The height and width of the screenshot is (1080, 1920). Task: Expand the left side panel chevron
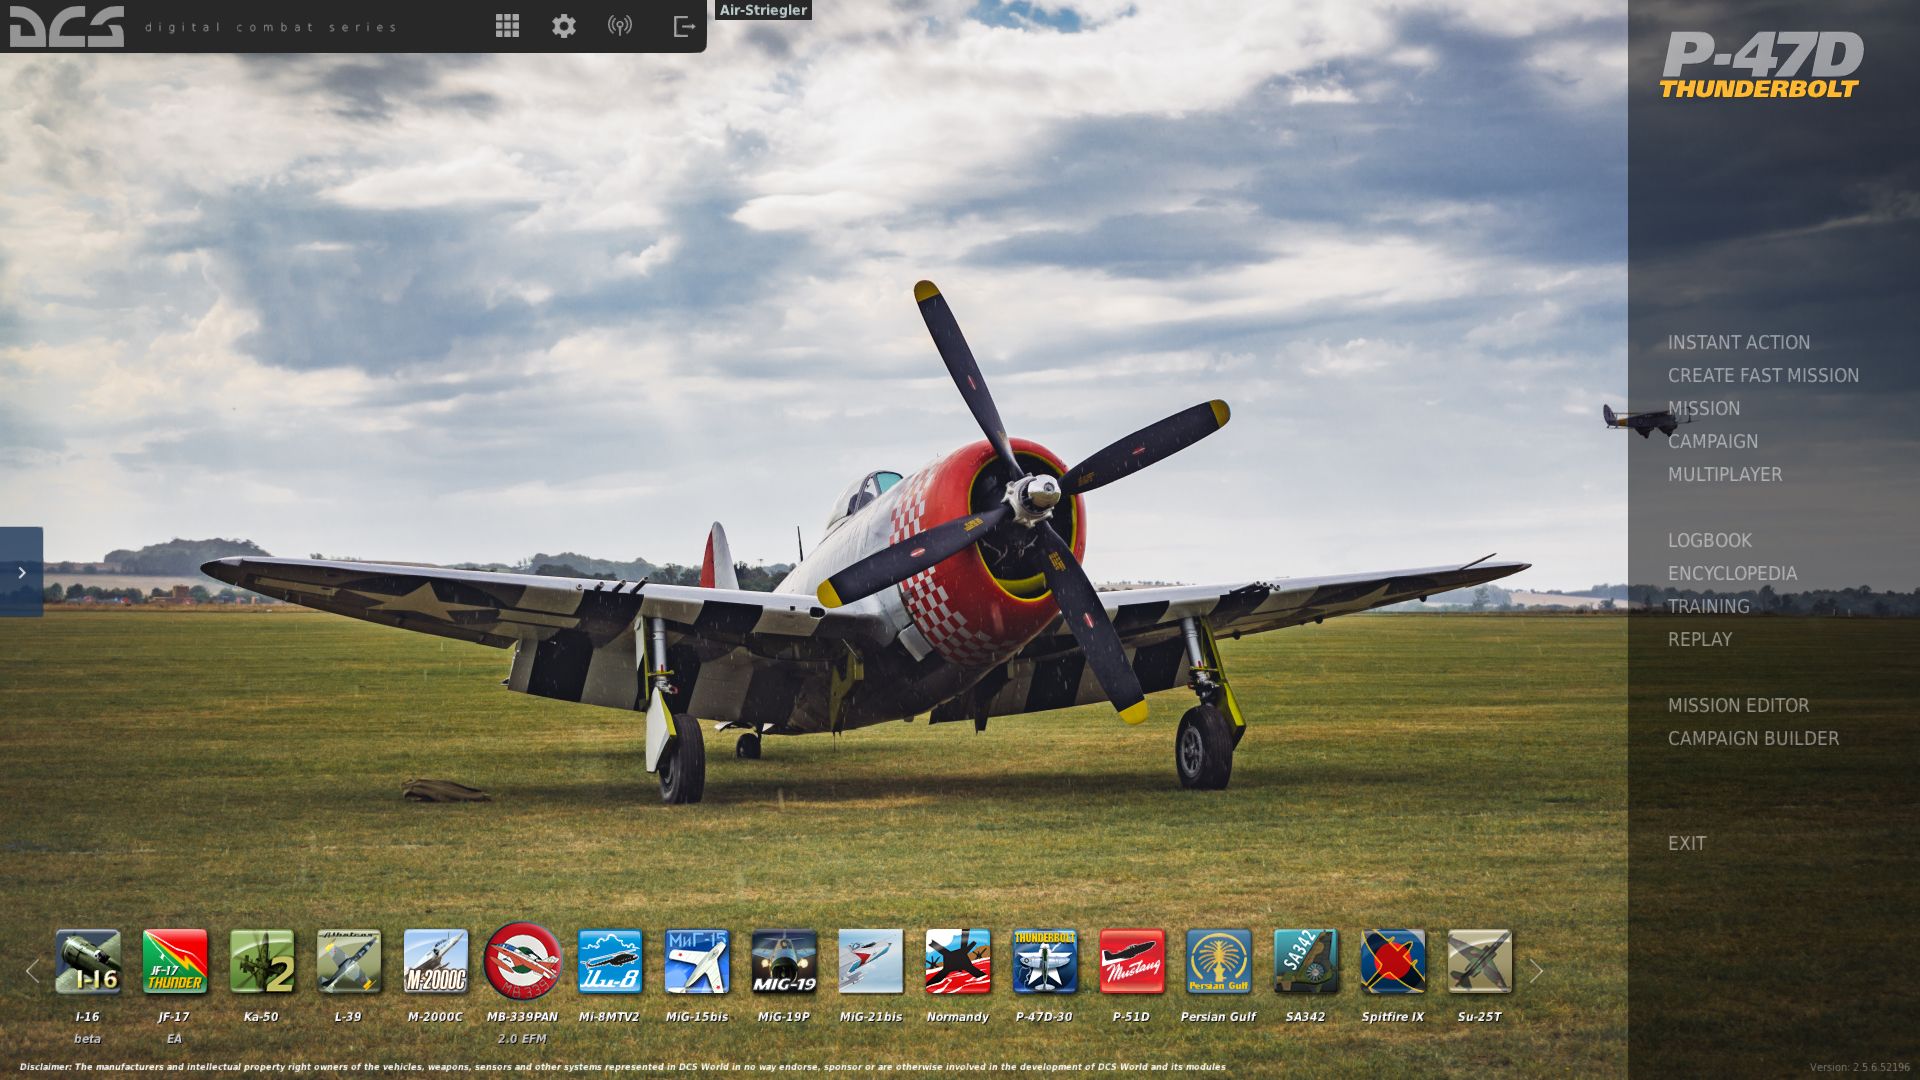[x=21, y=572]
